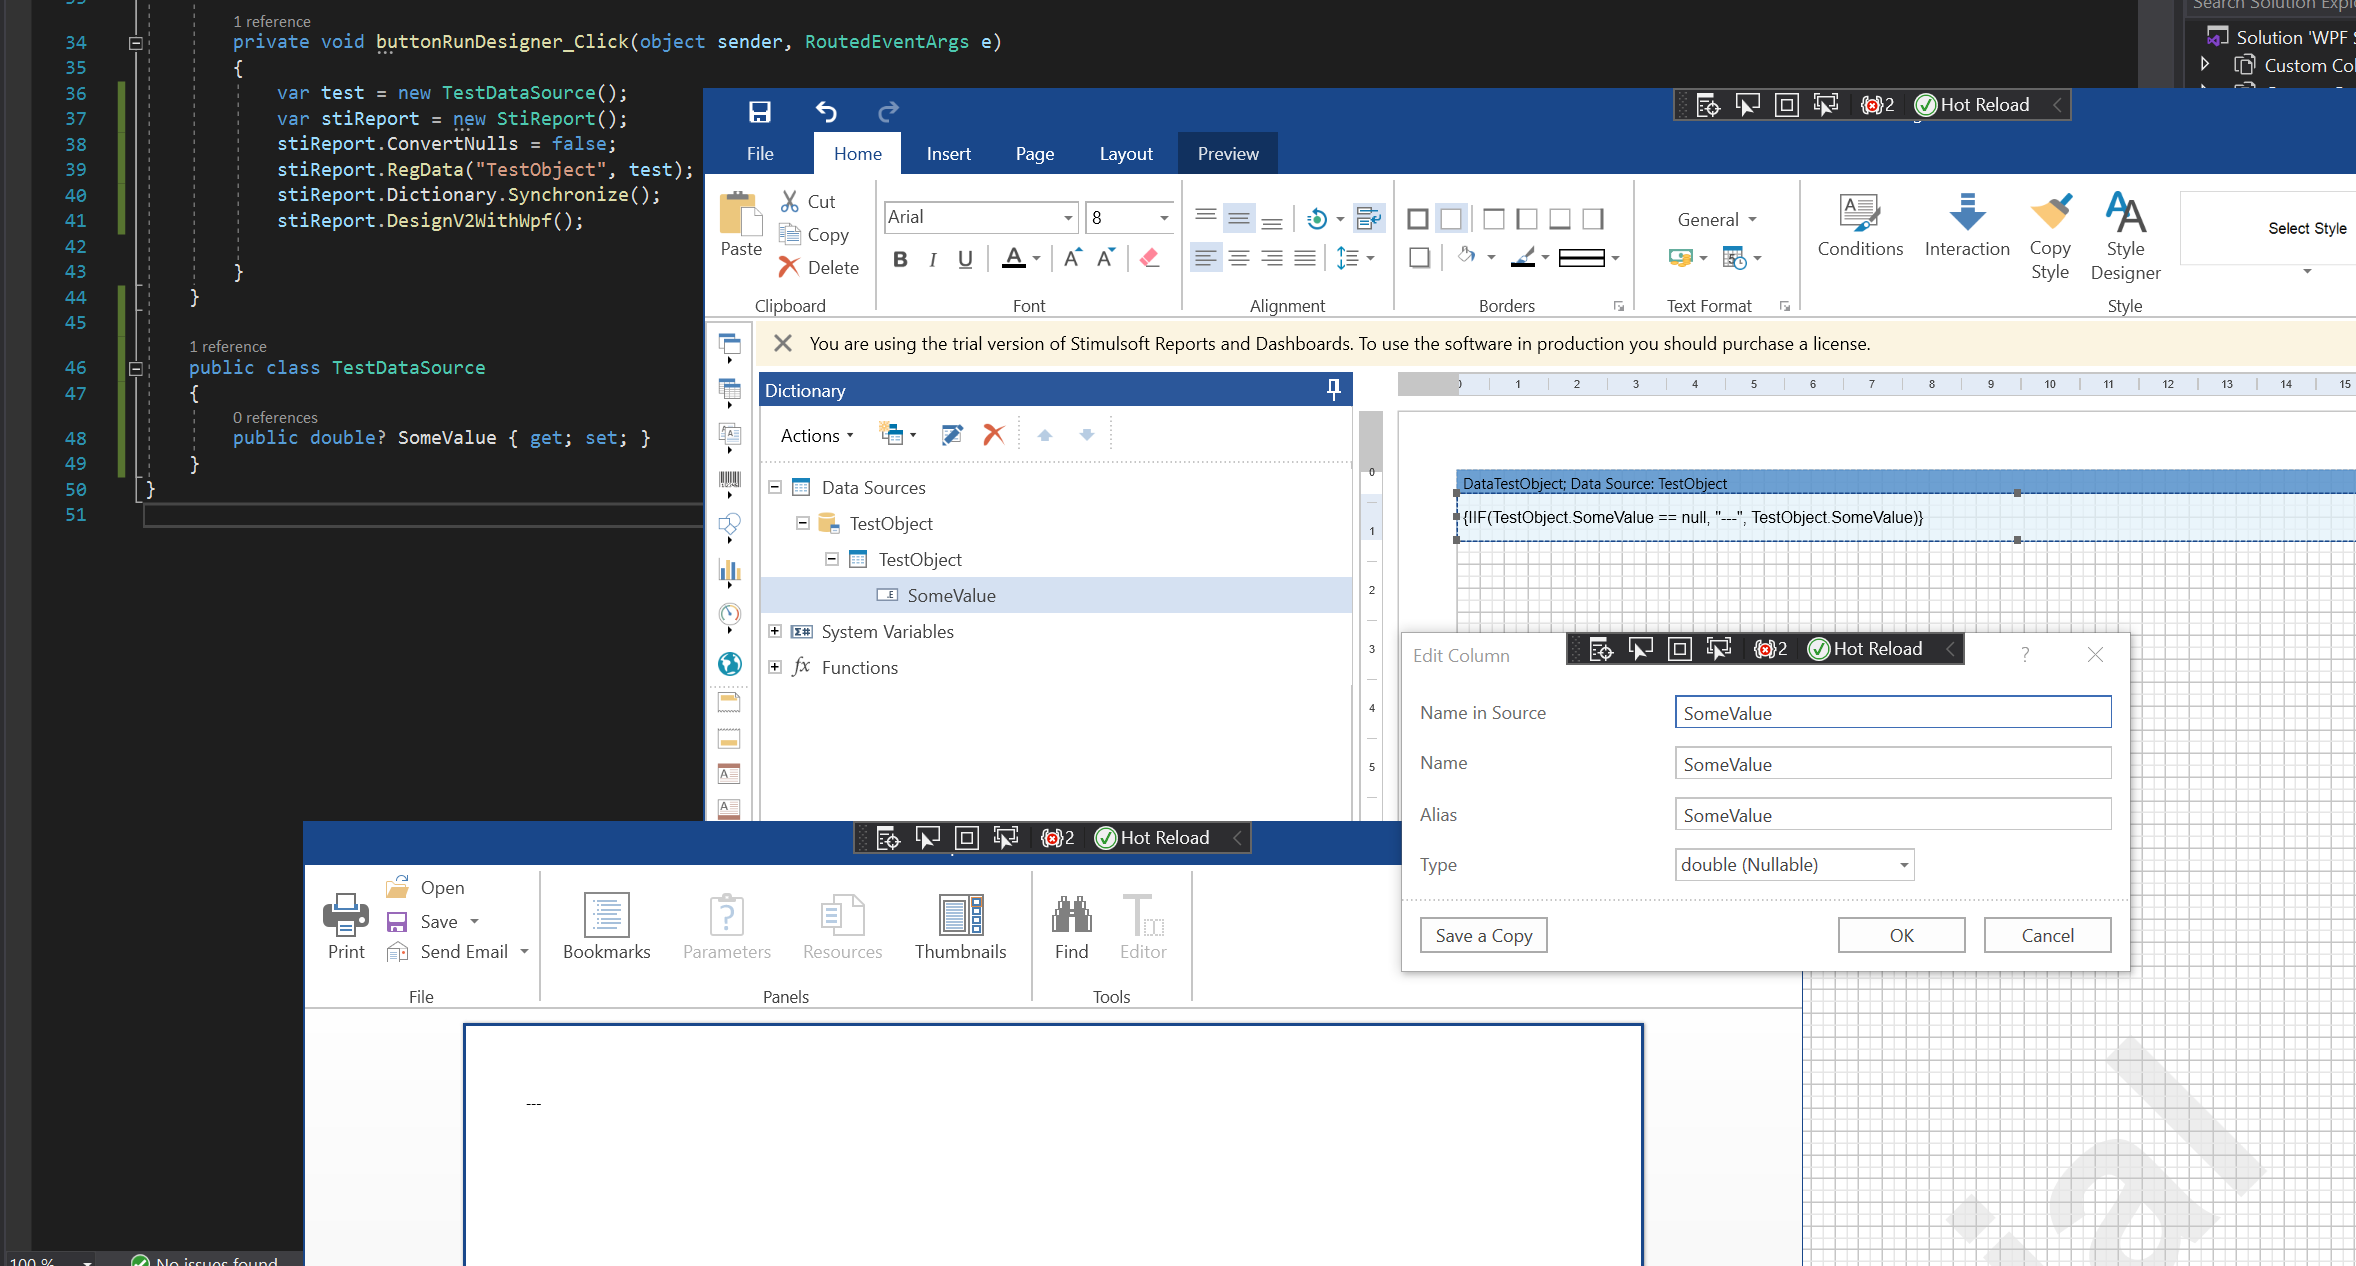2356x1266 pixels.
Task: Pin the Dictionary panel
Action: pos(1334,390)
